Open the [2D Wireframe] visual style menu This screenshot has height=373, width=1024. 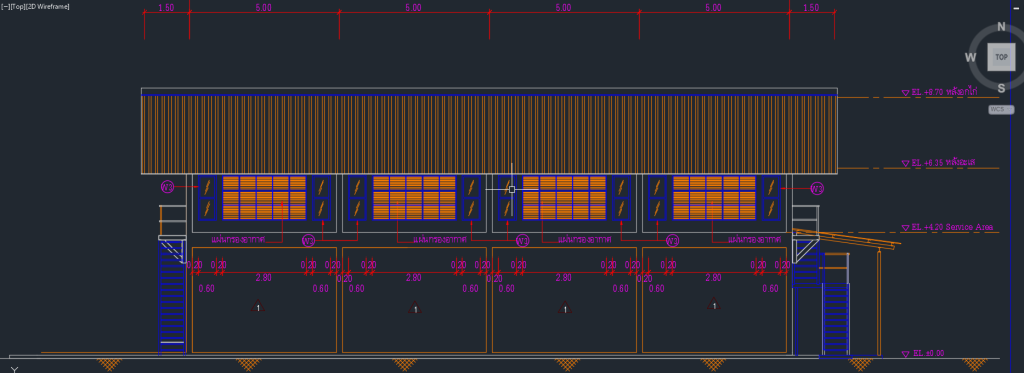pos(47,6)
